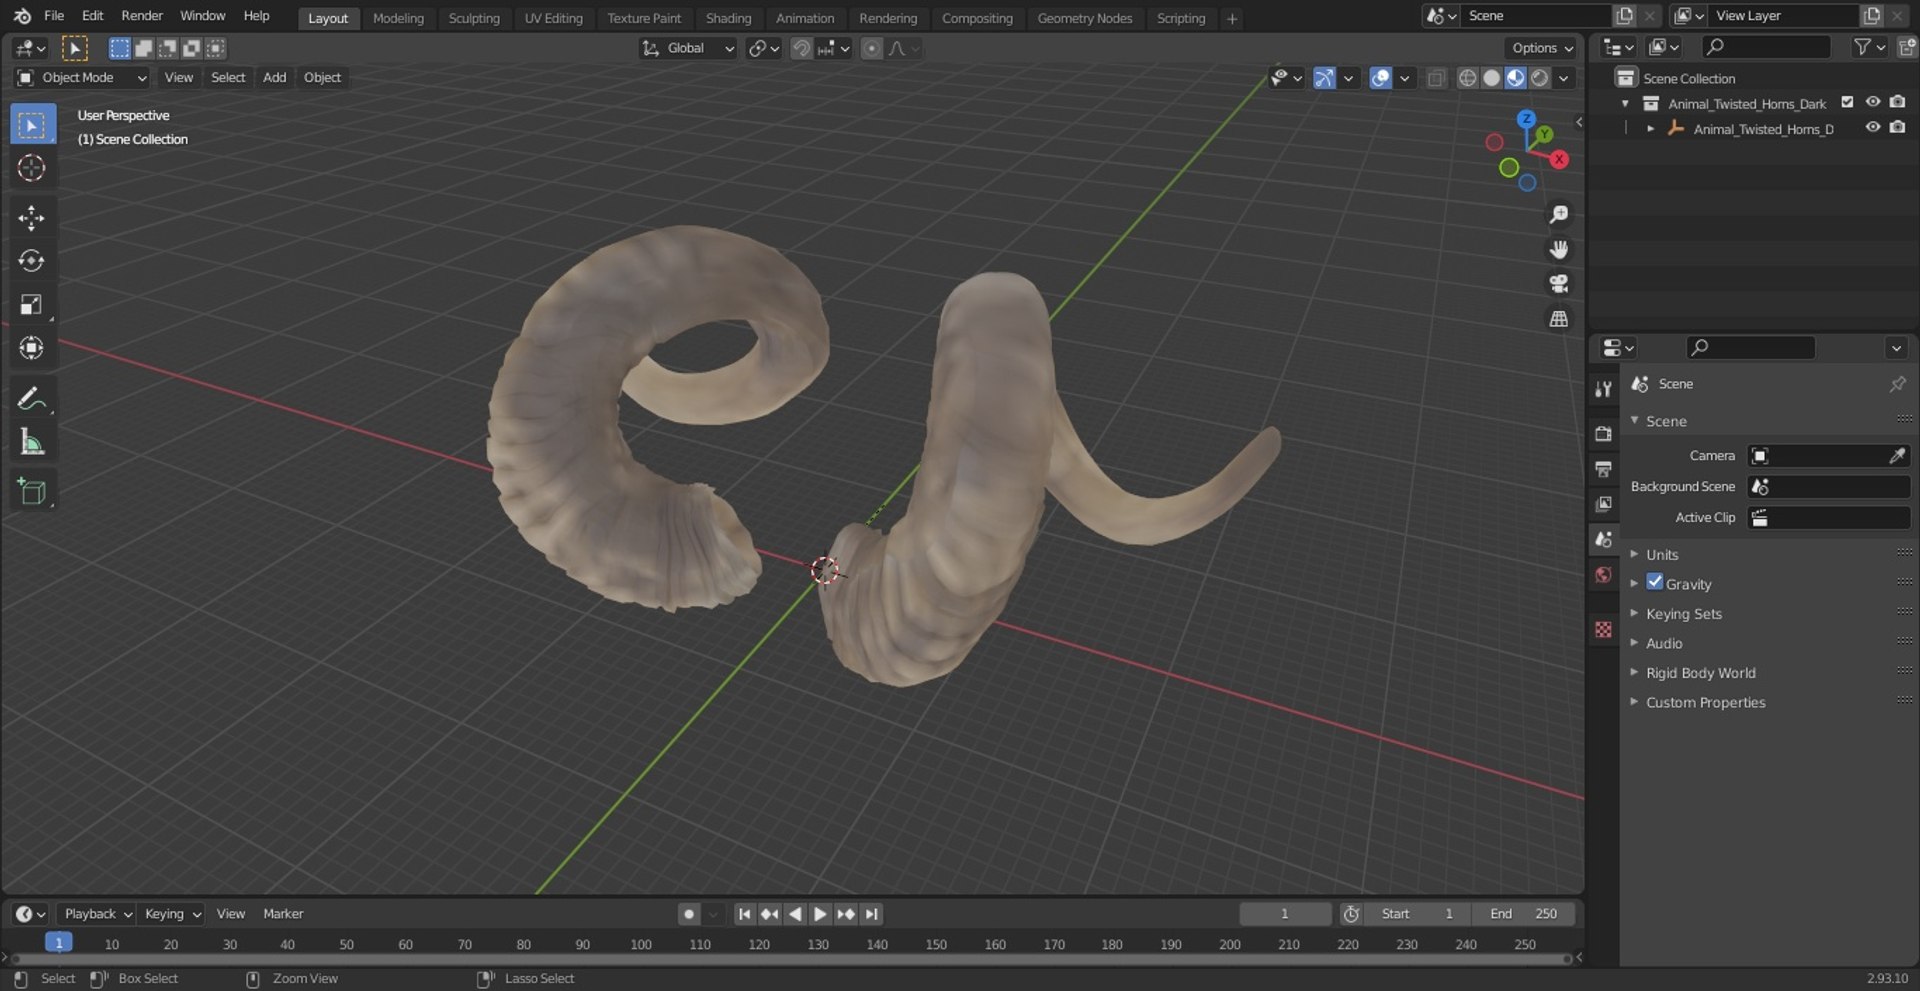Choose the Annotate tool
Image resolution: width=1920 pixels, height=991 pixels.
[x=32, y=399]
